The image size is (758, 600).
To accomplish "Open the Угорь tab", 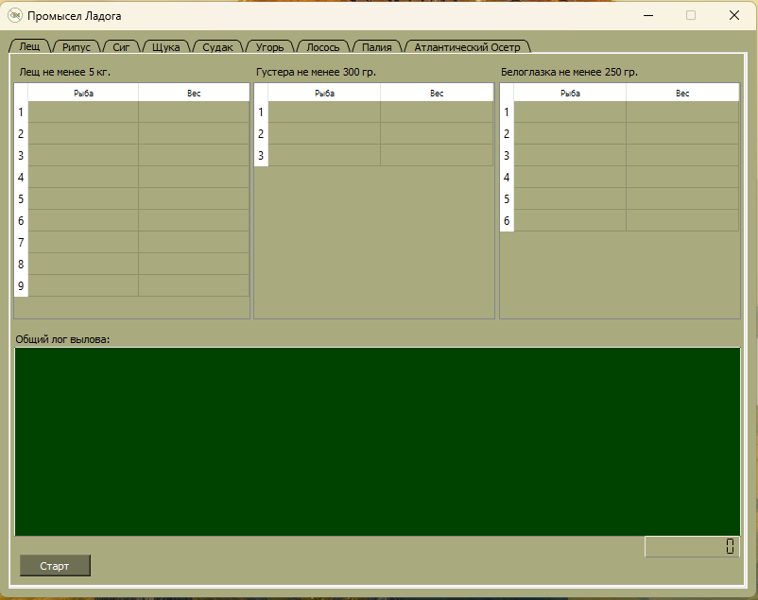I will [270, 47].
